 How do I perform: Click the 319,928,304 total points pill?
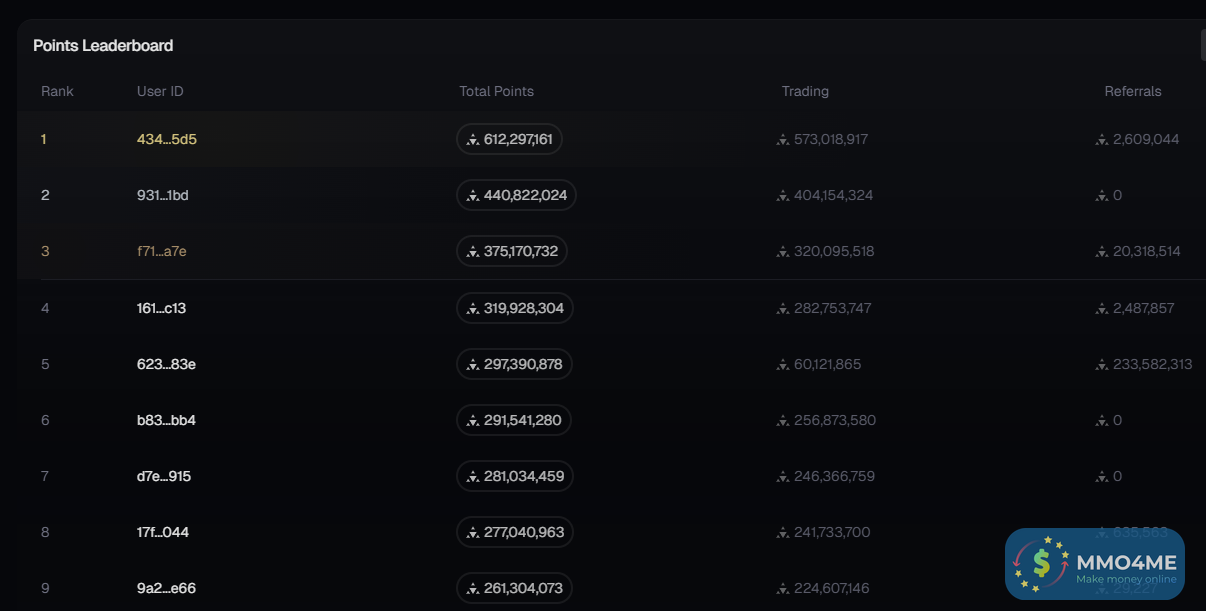click(x=514, y=308)
